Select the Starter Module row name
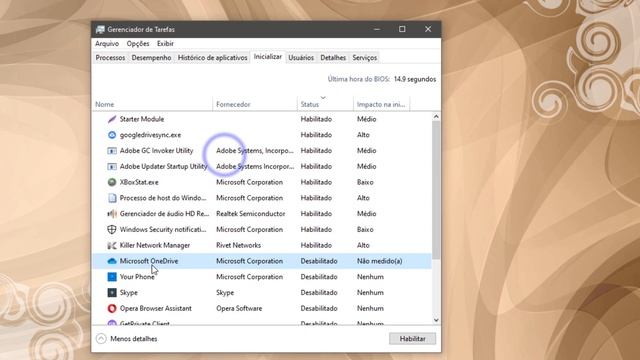 142,119
